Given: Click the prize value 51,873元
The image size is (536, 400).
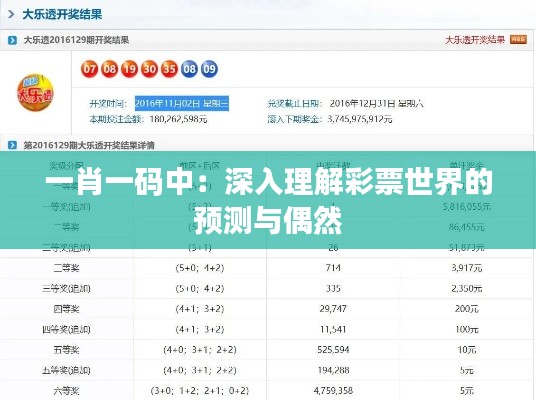Looking at the screenshot, I should 467,247.
